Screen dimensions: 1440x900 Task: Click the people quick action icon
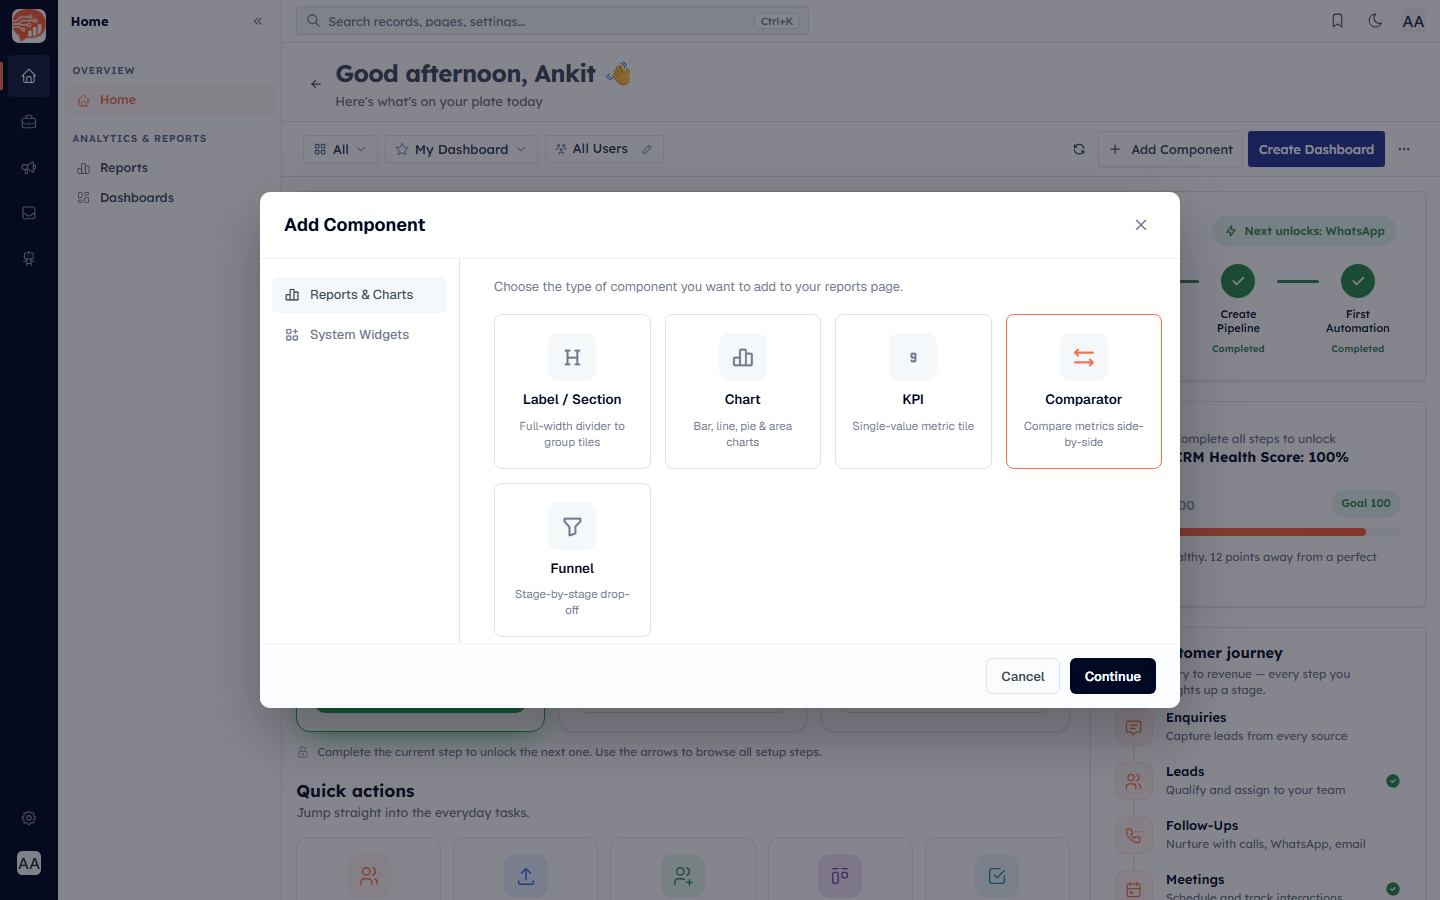(x=369, y=876)
